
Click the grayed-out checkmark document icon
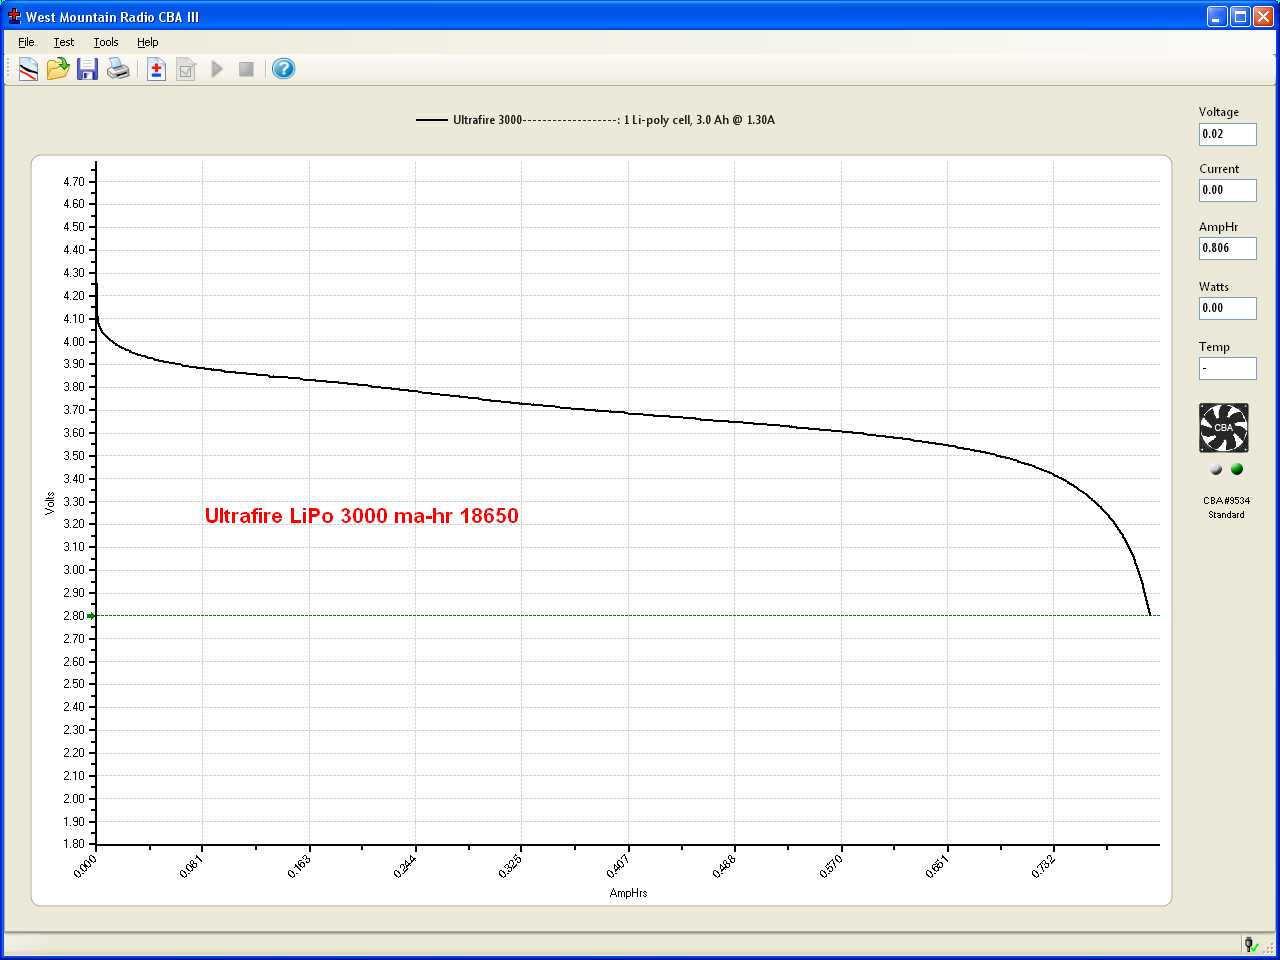click(186, 69)
